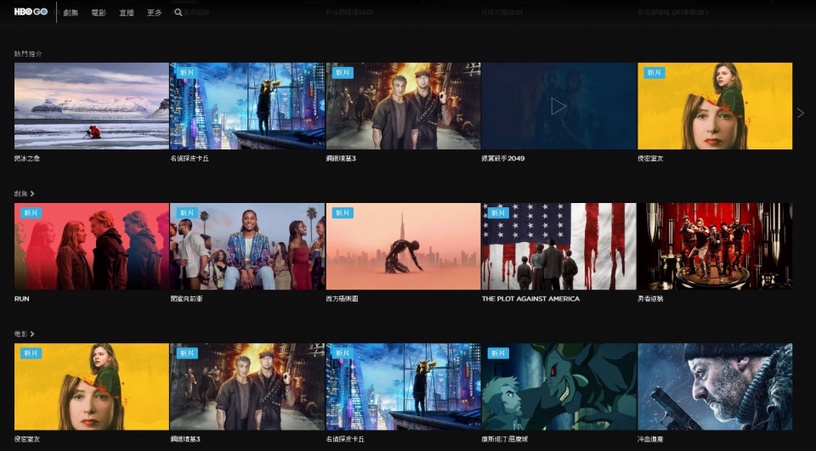Viewport: 816px width, 451px height.
Task: Open the RUN series thumbnail
Action: point(92,246)
